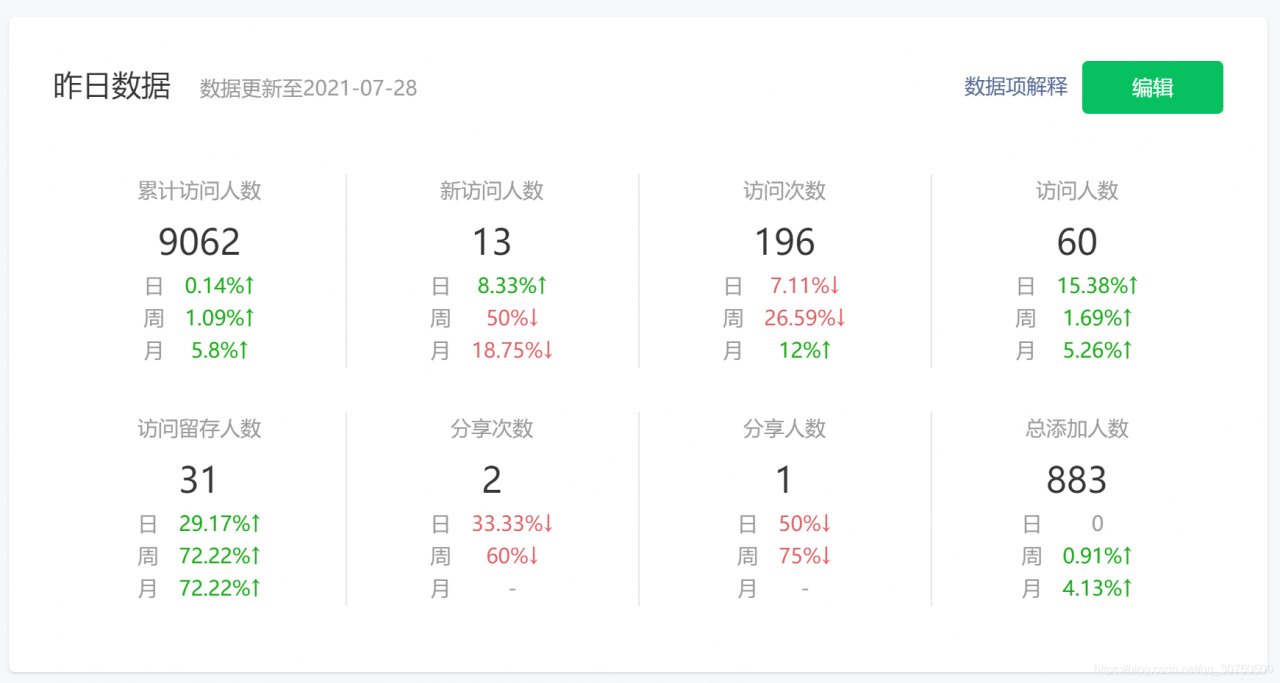
Task: Click the value 883
Action: [1077, 480]
